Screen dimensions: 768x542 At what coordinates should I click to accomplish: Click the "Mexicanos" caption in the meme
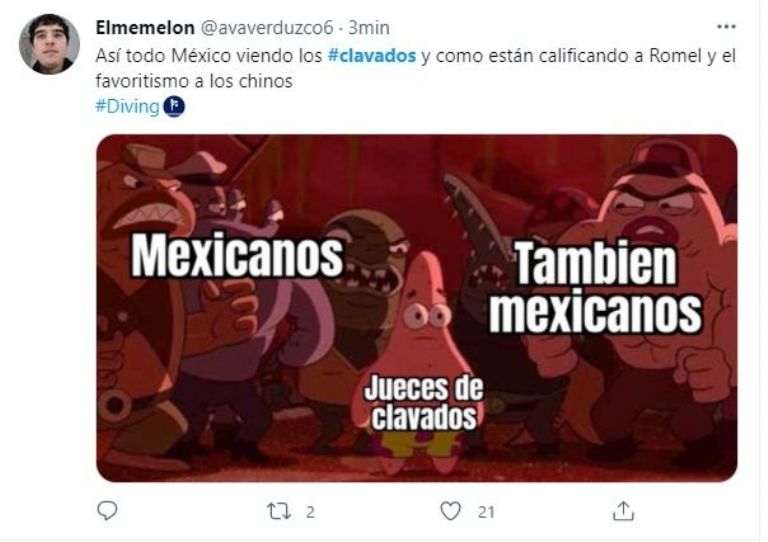pyautogui.click(x=238, y=257)
